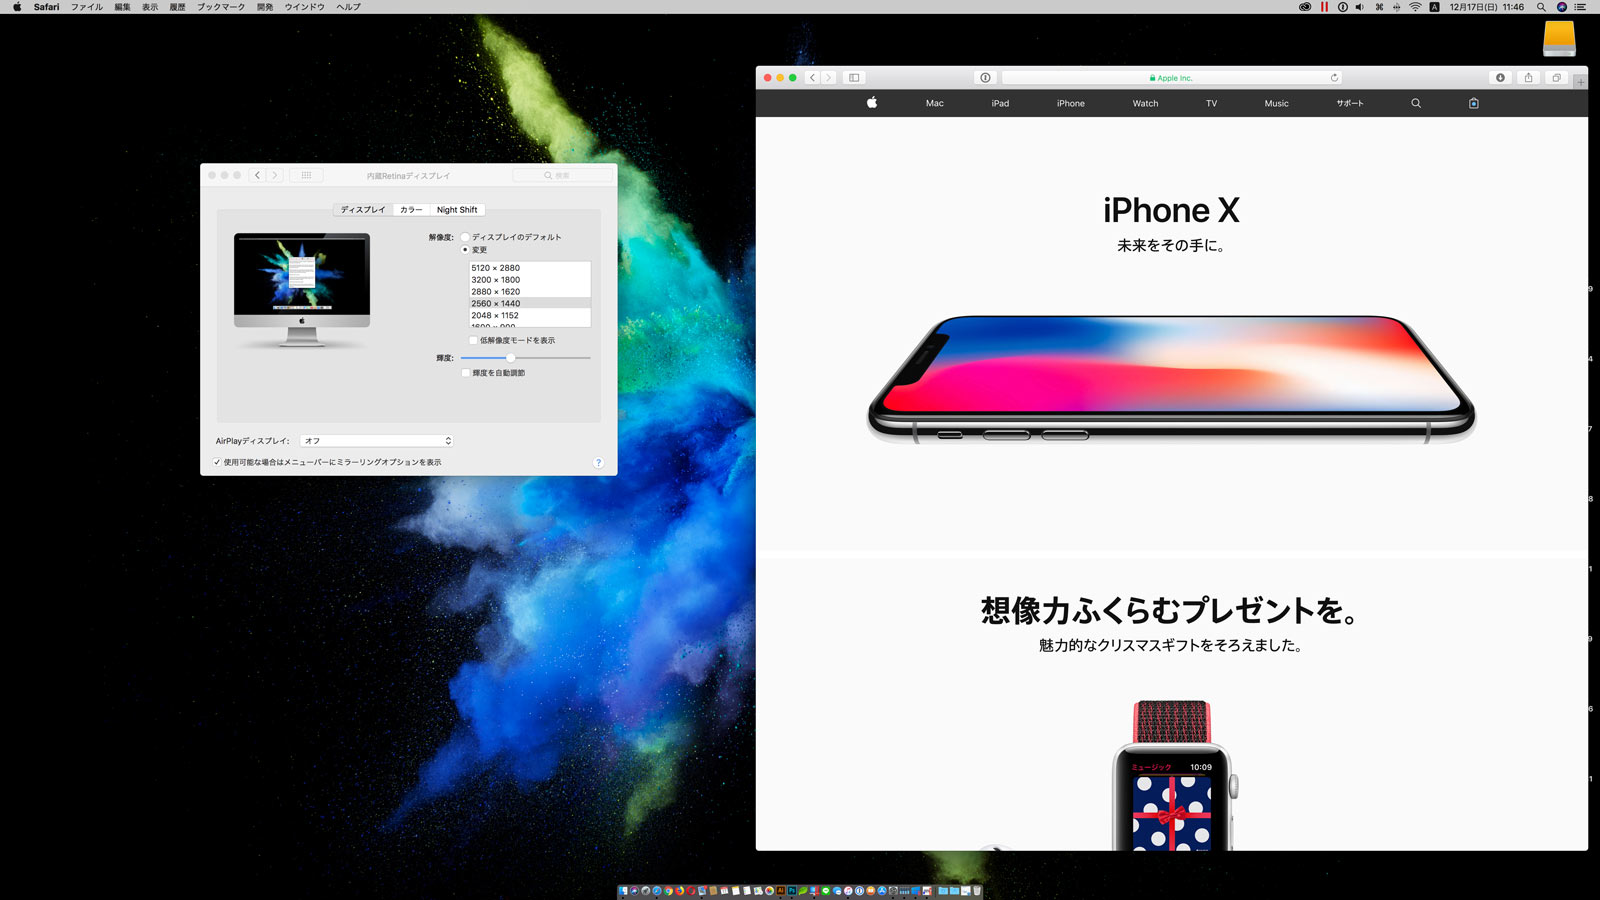
Task: Open Trash in the Dock
Action: click(x=977, y=890)
